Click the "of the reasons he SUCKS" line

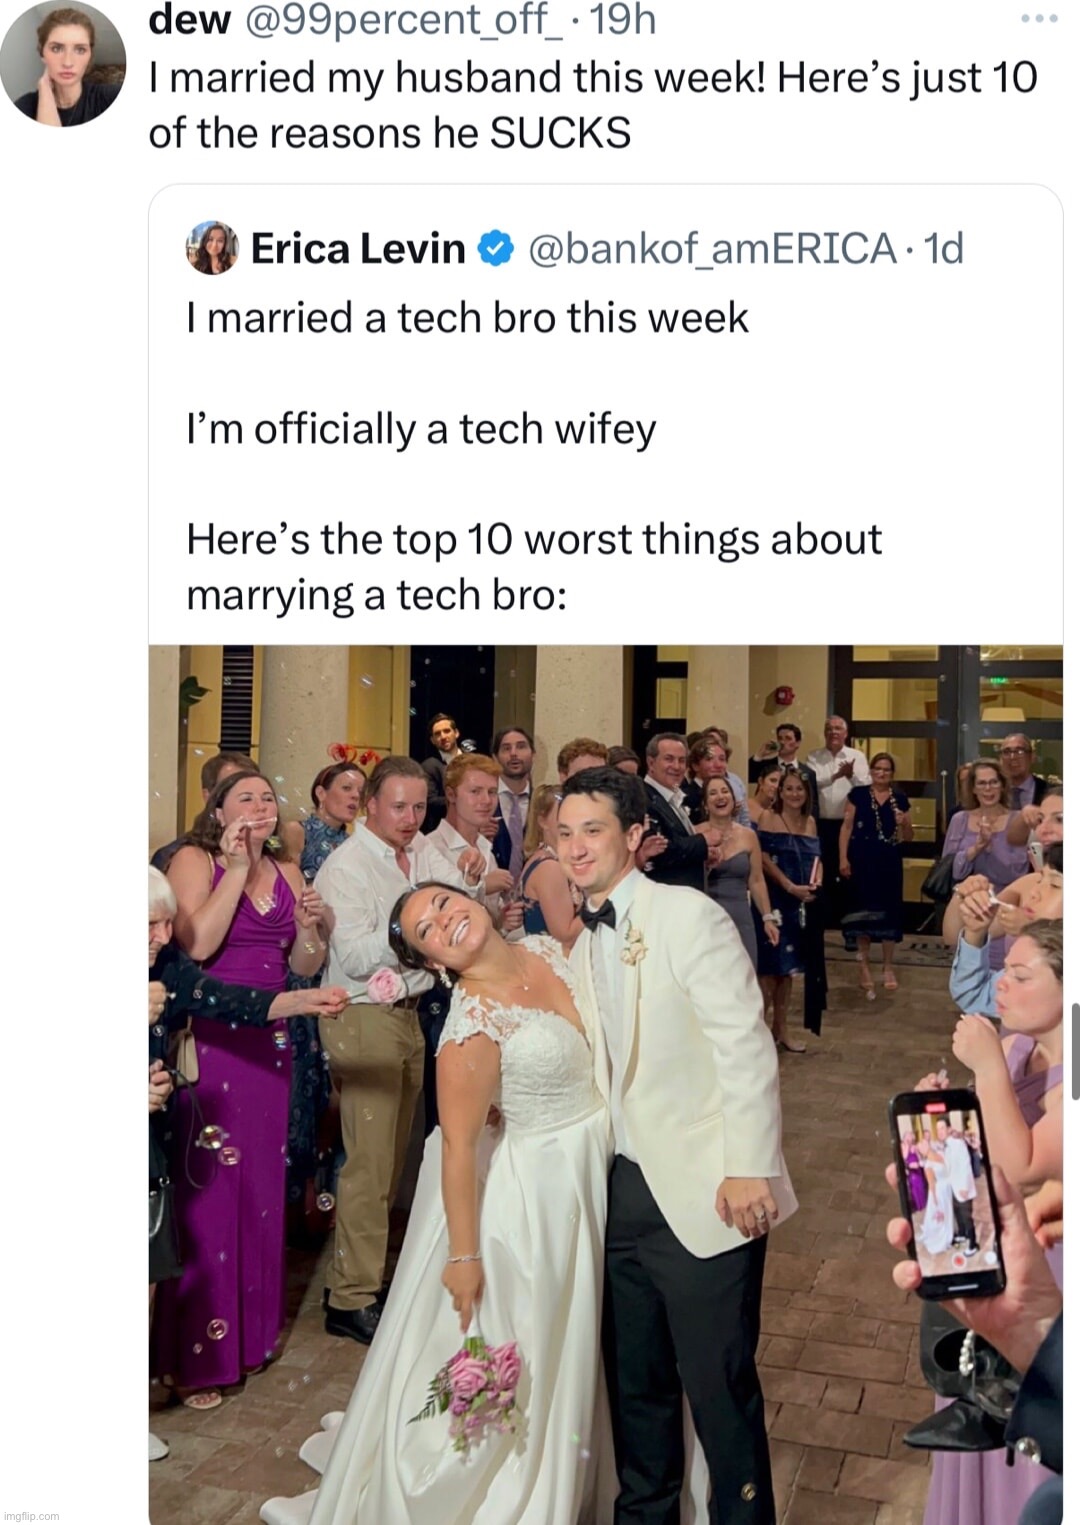point(390,134)
